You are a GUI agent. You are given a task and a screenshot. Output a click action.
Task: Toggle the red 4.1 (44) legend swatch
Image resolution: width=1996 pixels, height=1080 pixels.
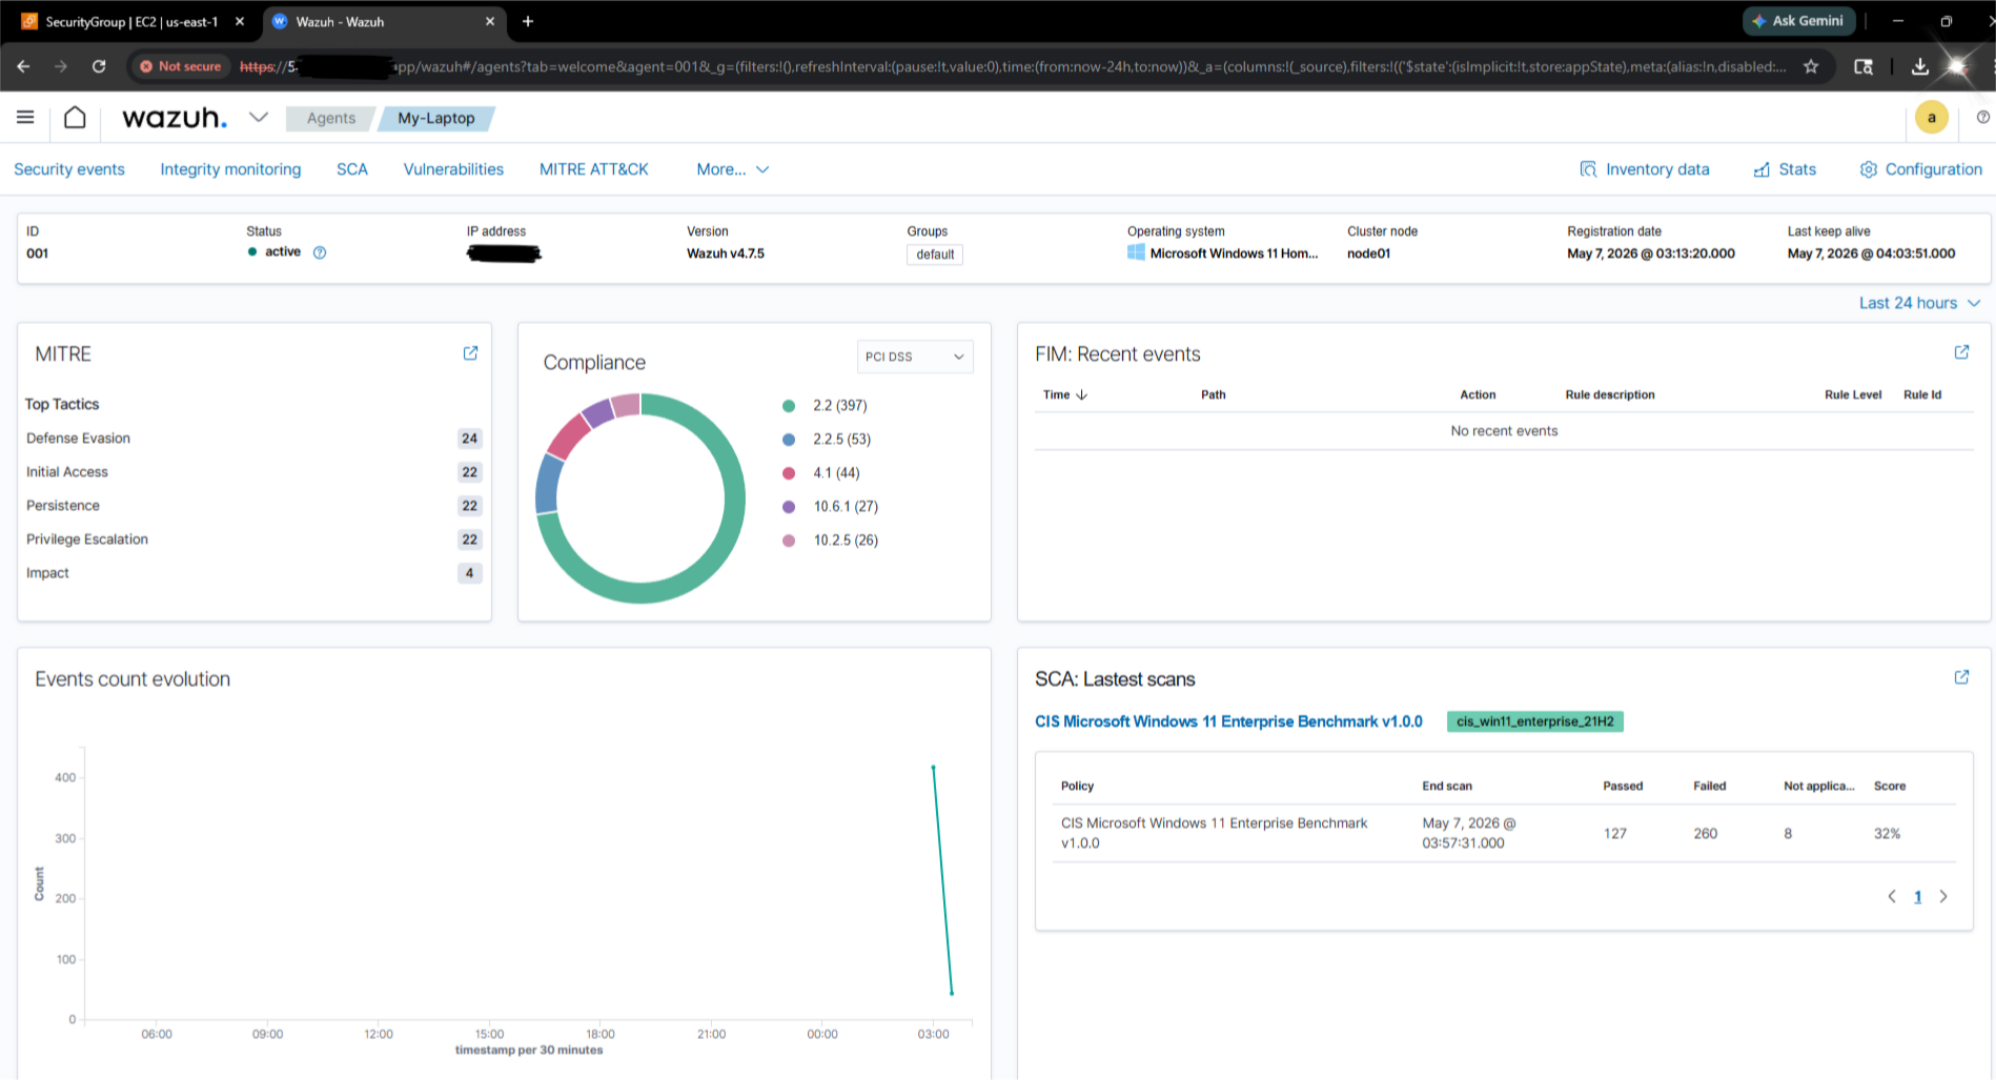789,473
